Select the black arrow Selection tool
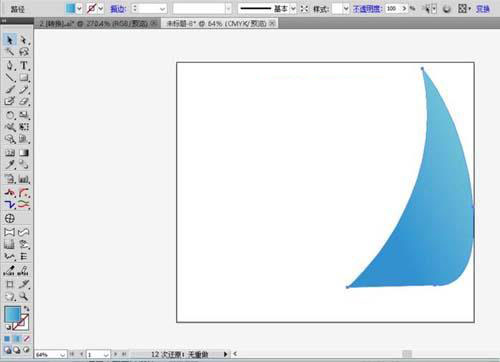The image size is (500, 362). (x=10, y=40)
